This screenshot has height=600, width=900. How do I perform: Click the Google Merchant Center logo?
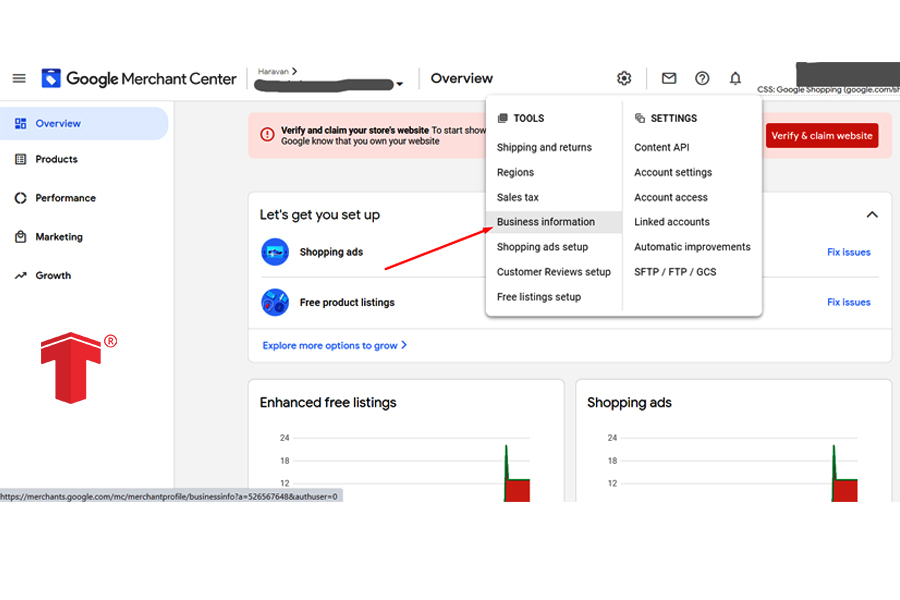point(138,78)
